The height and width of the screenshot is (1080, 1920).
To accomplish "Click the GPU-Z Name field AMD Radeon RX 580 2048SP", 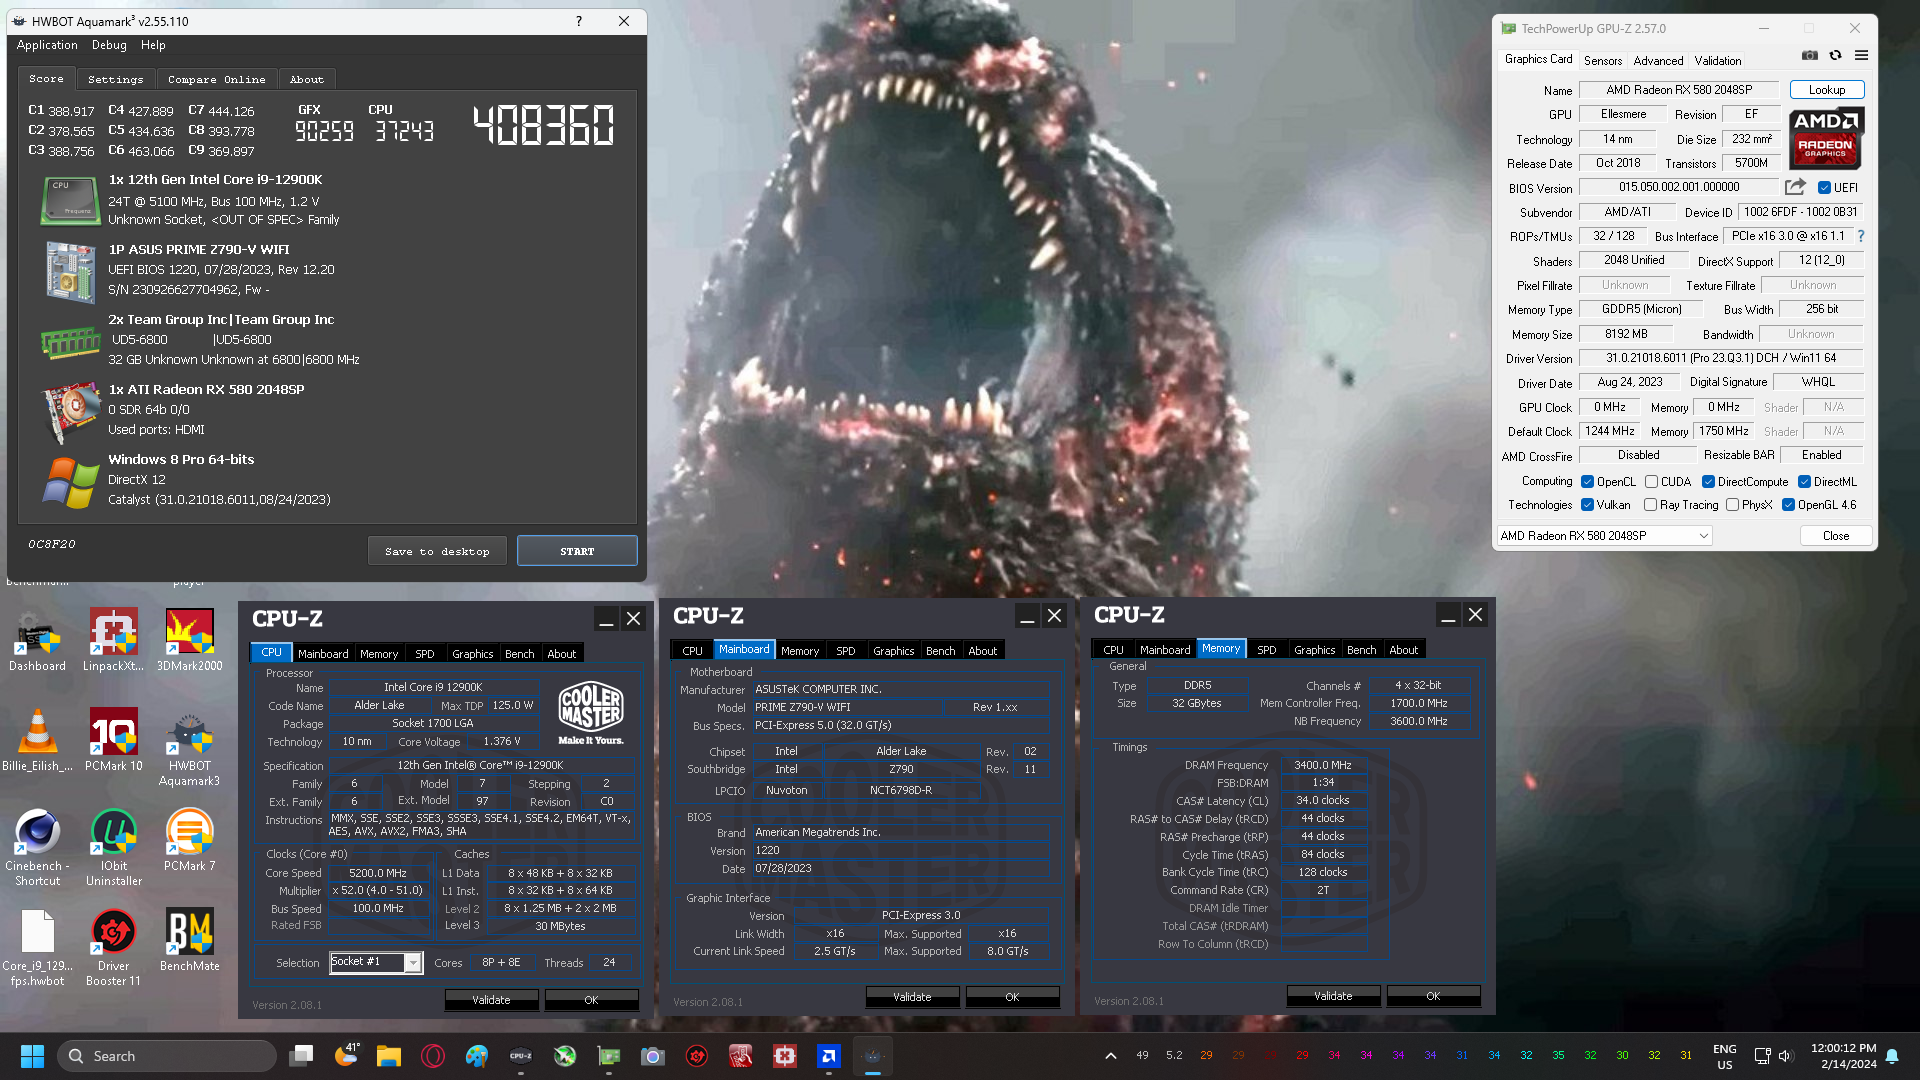I will tap(1679, 90).
